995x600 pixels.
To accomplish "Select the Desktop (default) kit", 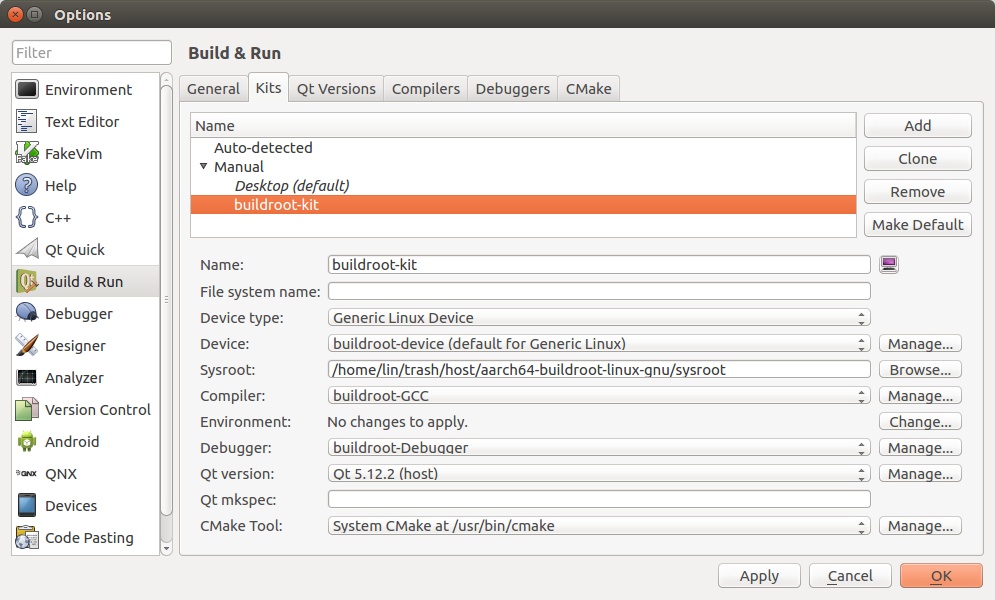I will (x=291, y=186).
